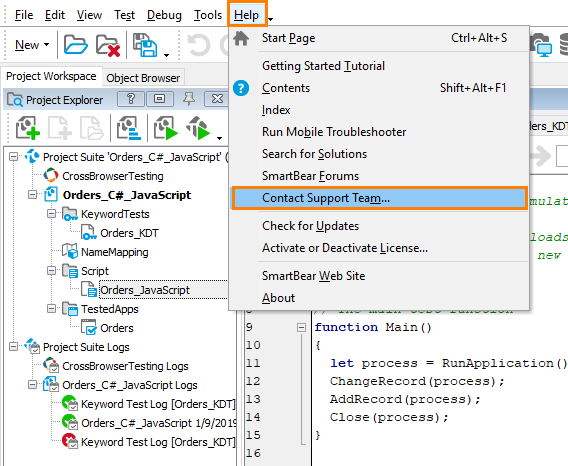Click the Project Explorer help question button

[x=130, y=99]
